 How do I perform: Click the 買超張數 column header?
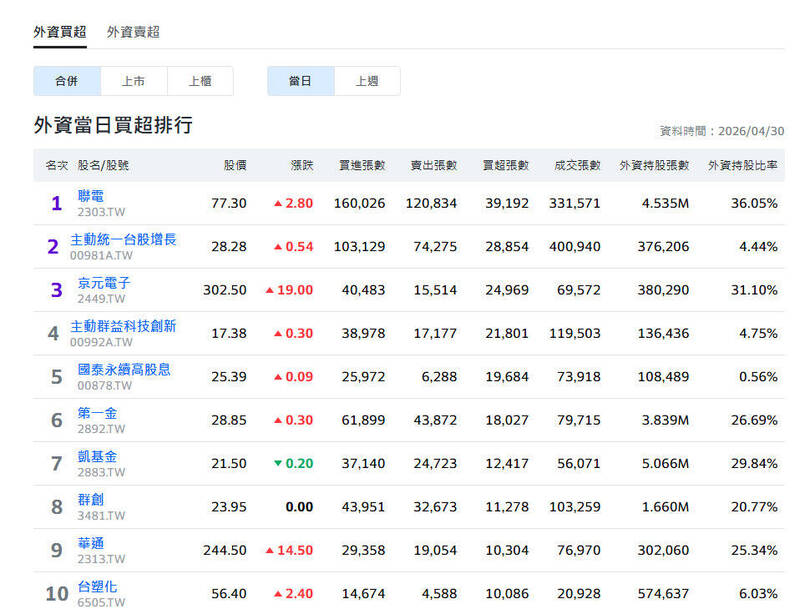[x=506, y=165]
